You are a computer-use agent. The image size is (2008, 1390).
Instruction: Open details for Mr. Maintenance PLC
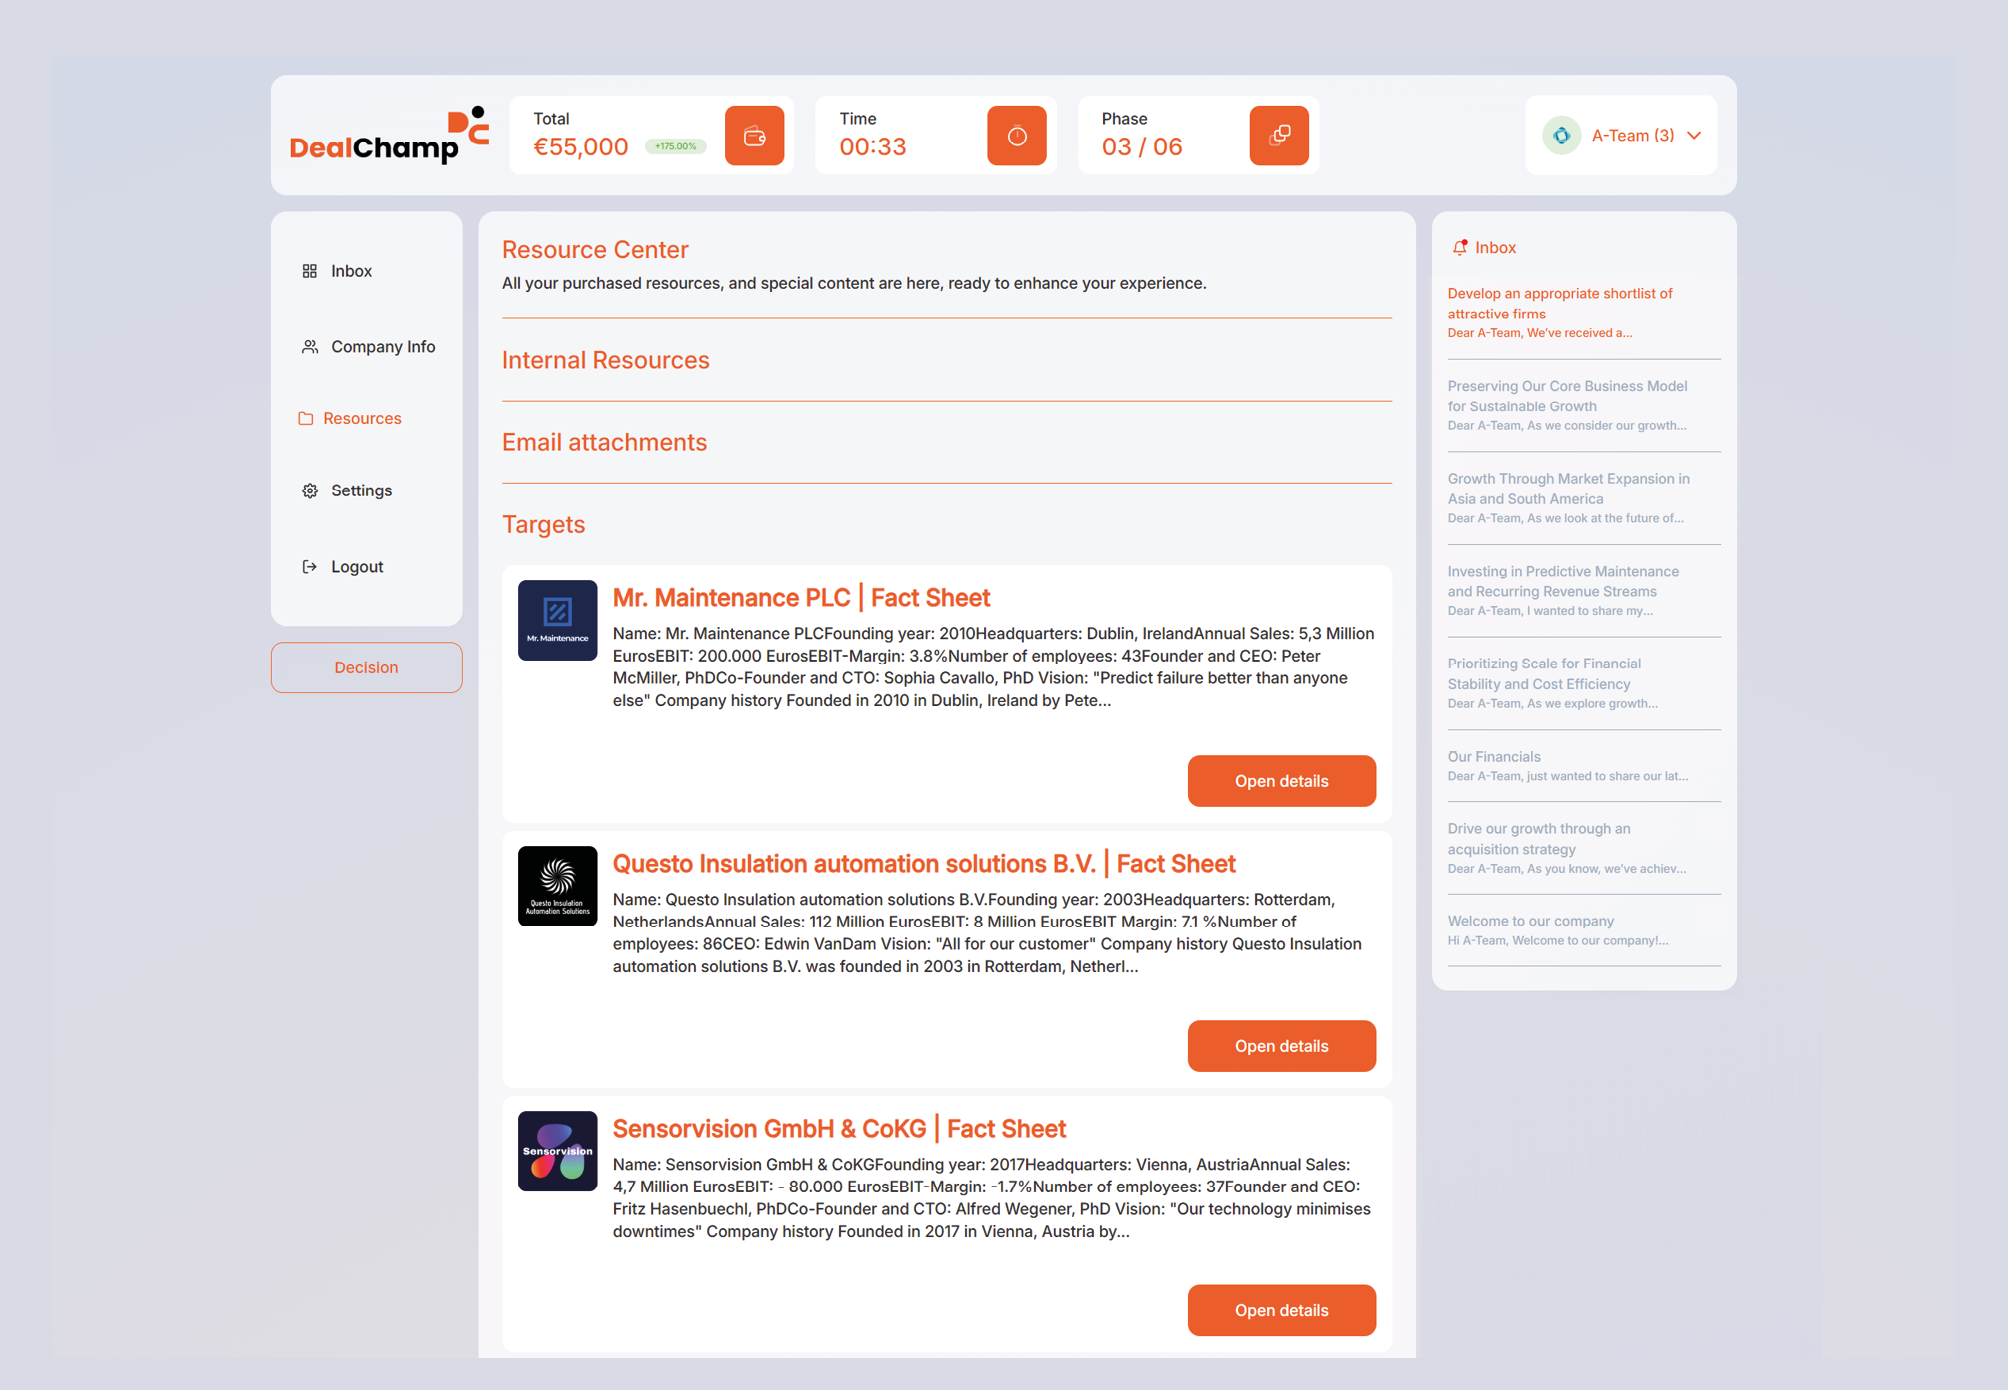pyautogui.click(x=1281, y=781)
